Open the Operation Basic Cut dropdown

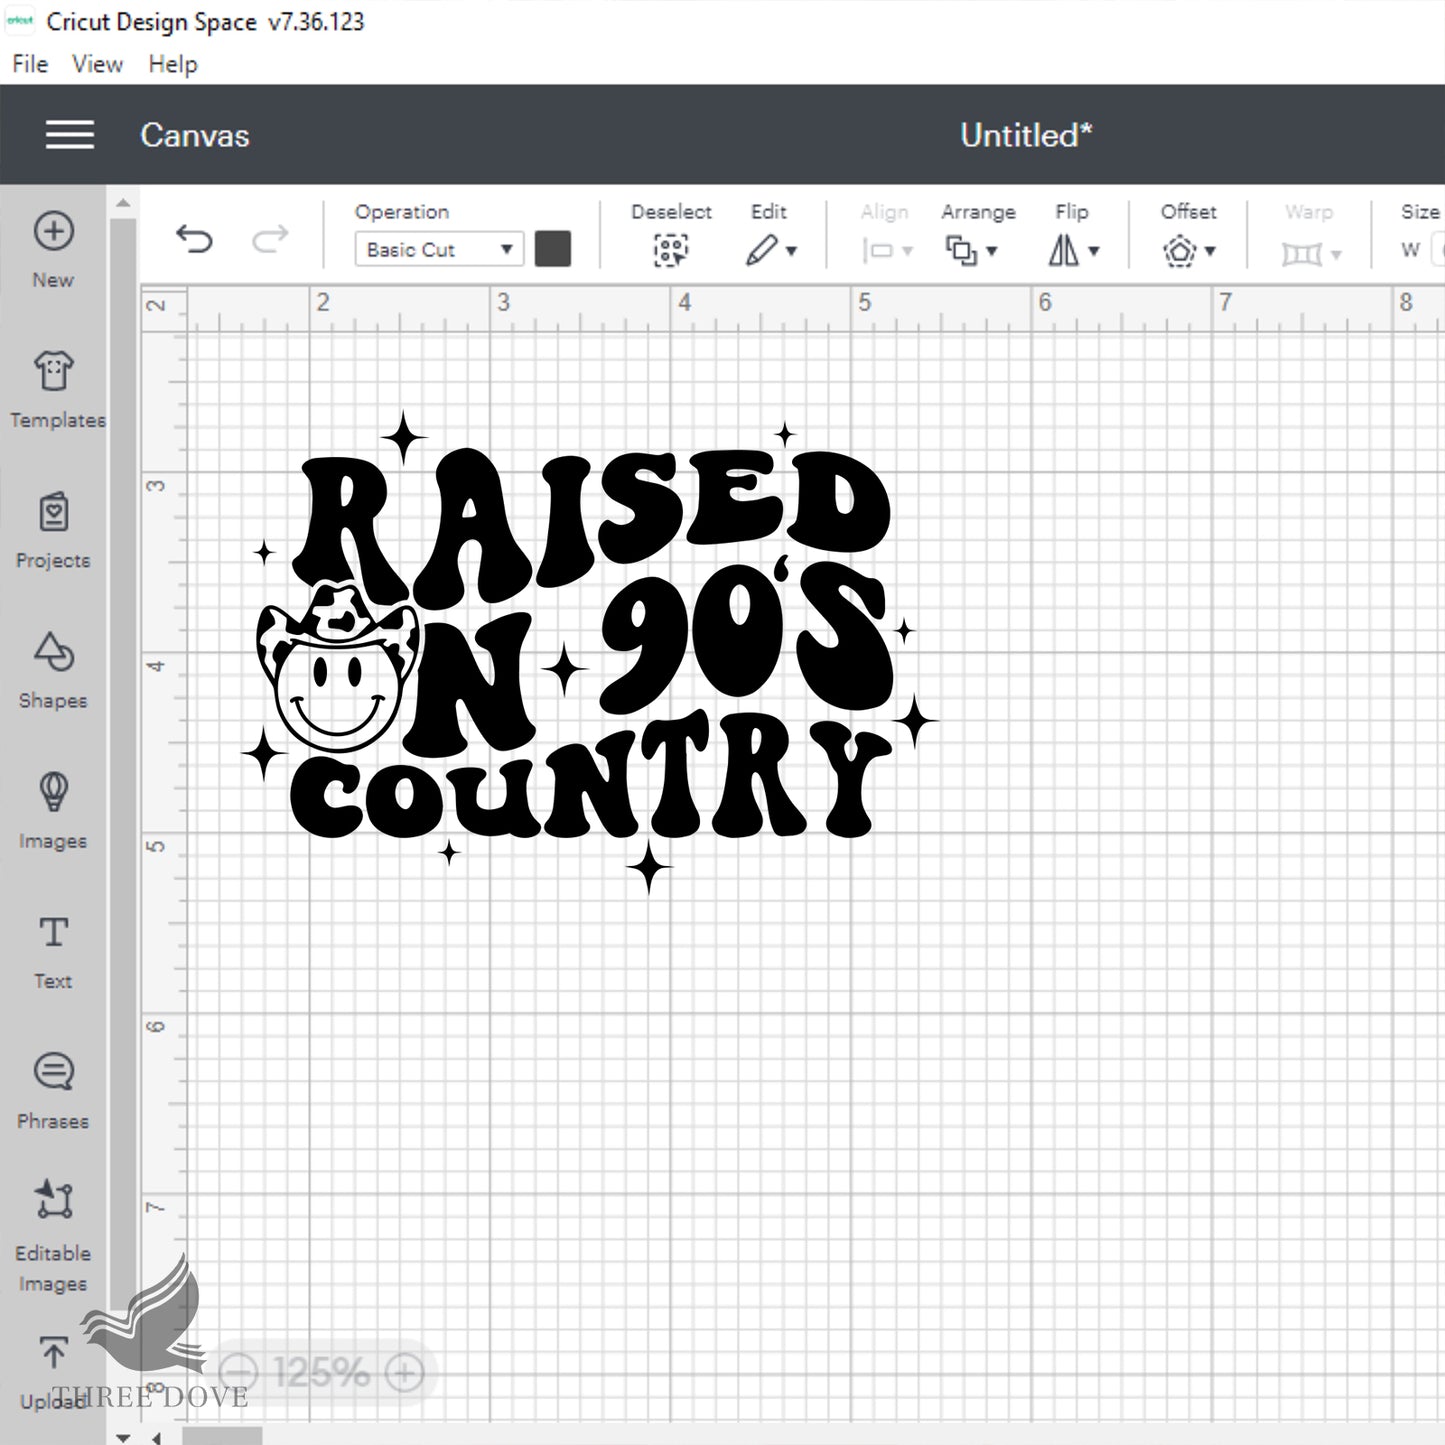[x=439, y=249]
